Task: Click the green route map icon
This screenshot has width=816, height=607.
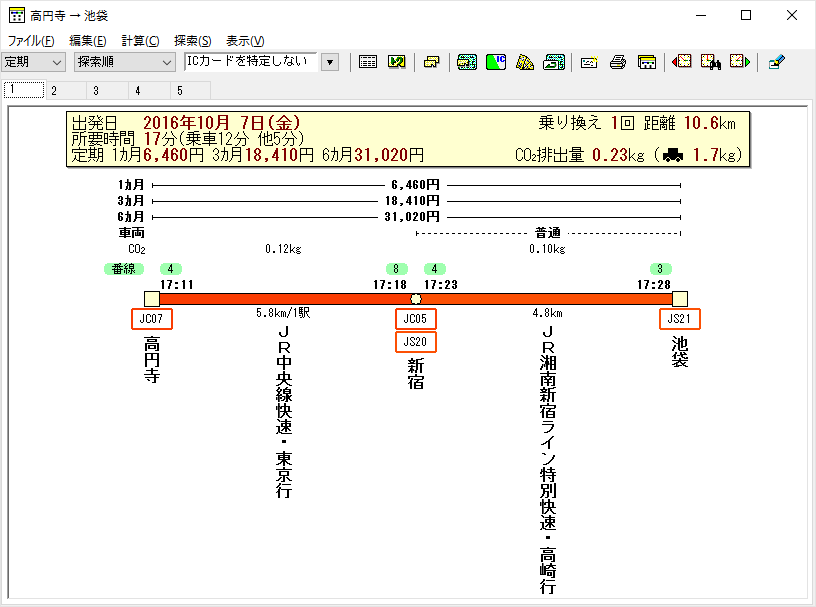Action: (396, 62)
